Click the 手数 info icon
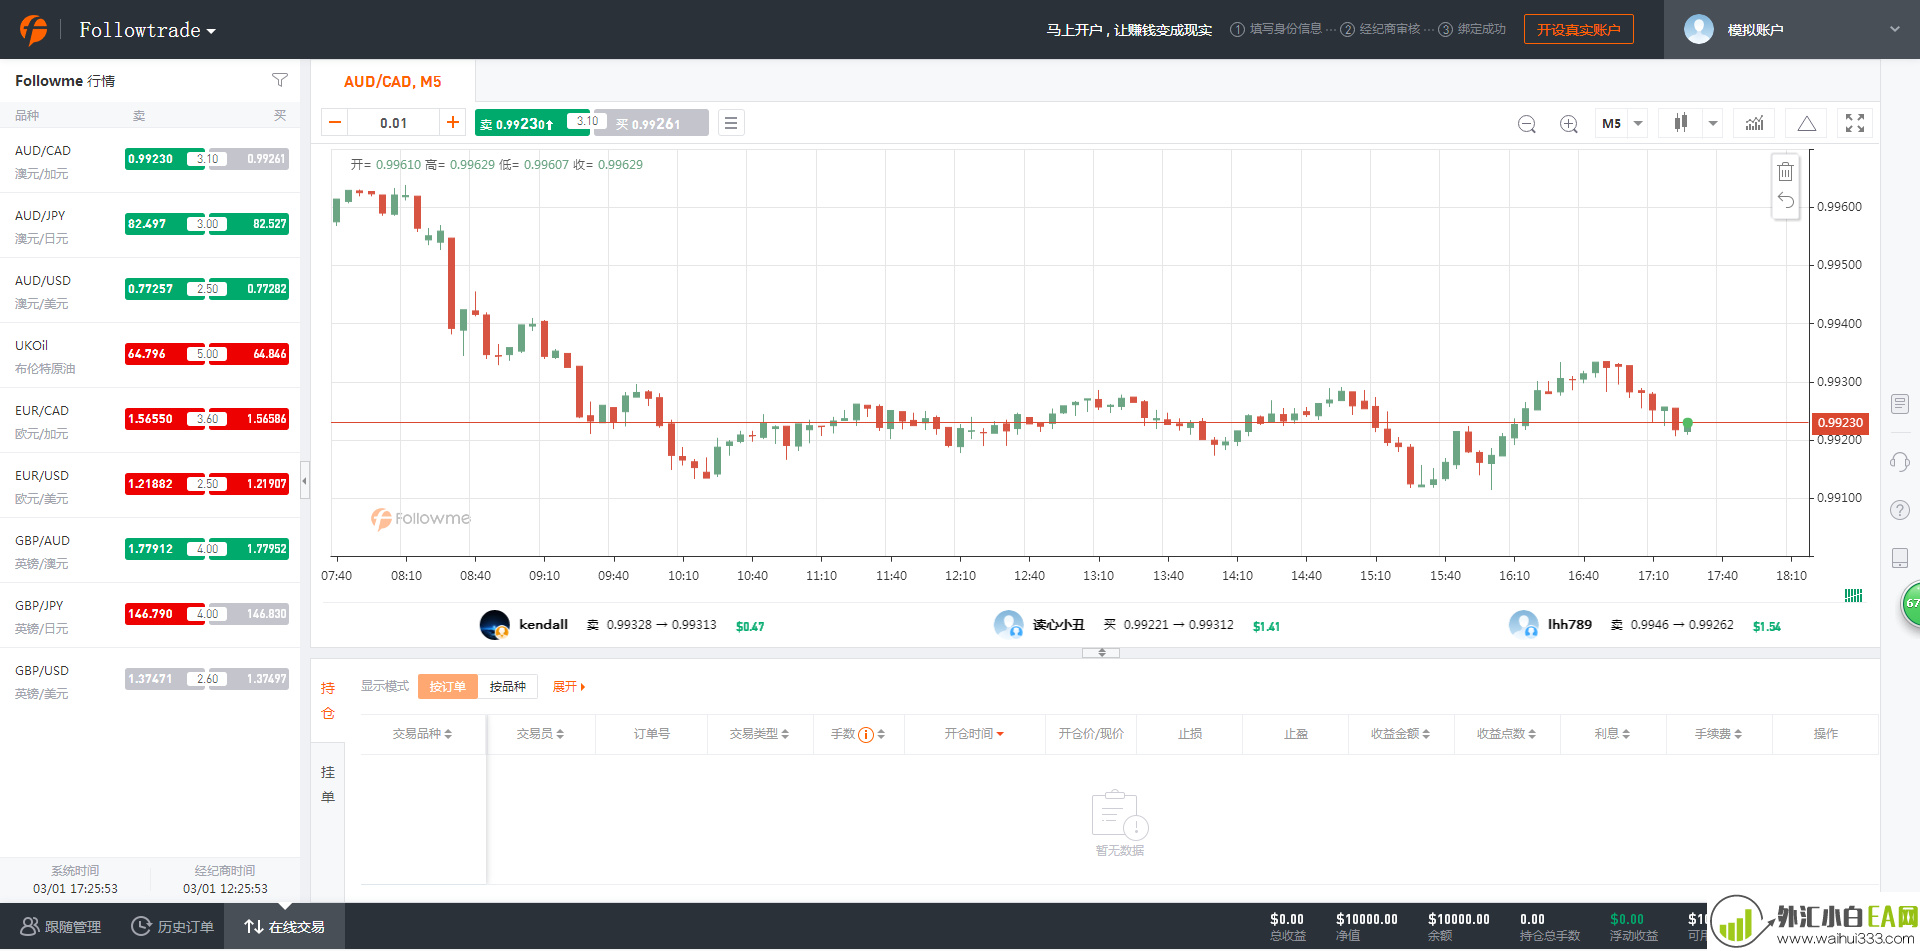Screen dimensions: 1920x951 pos(866,735)
